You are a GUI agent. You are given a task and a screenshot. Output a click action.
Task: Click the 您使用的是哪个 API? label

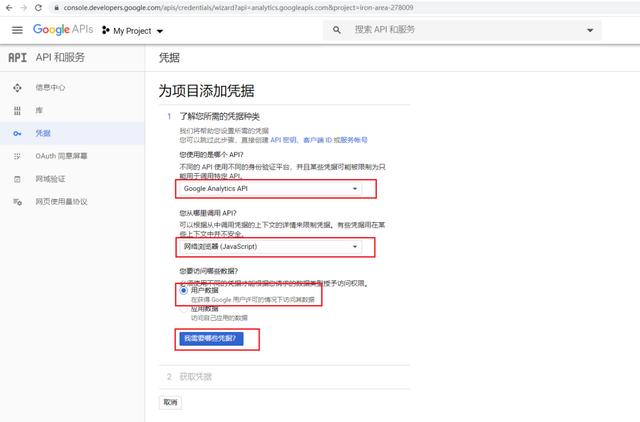click(x=211, y=155)
